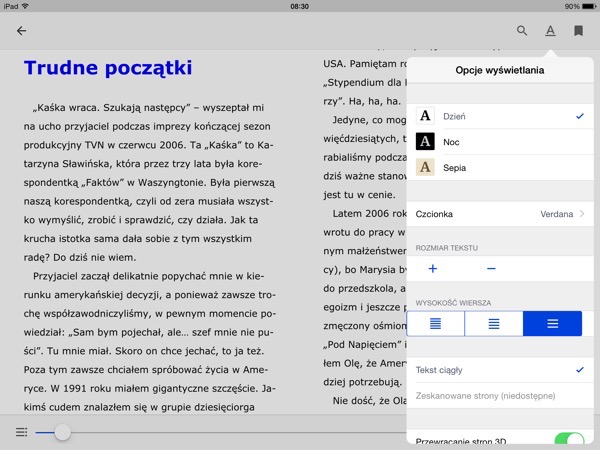Select the Noc night theme row
600x450 pixels.
(x=500, y=142)
